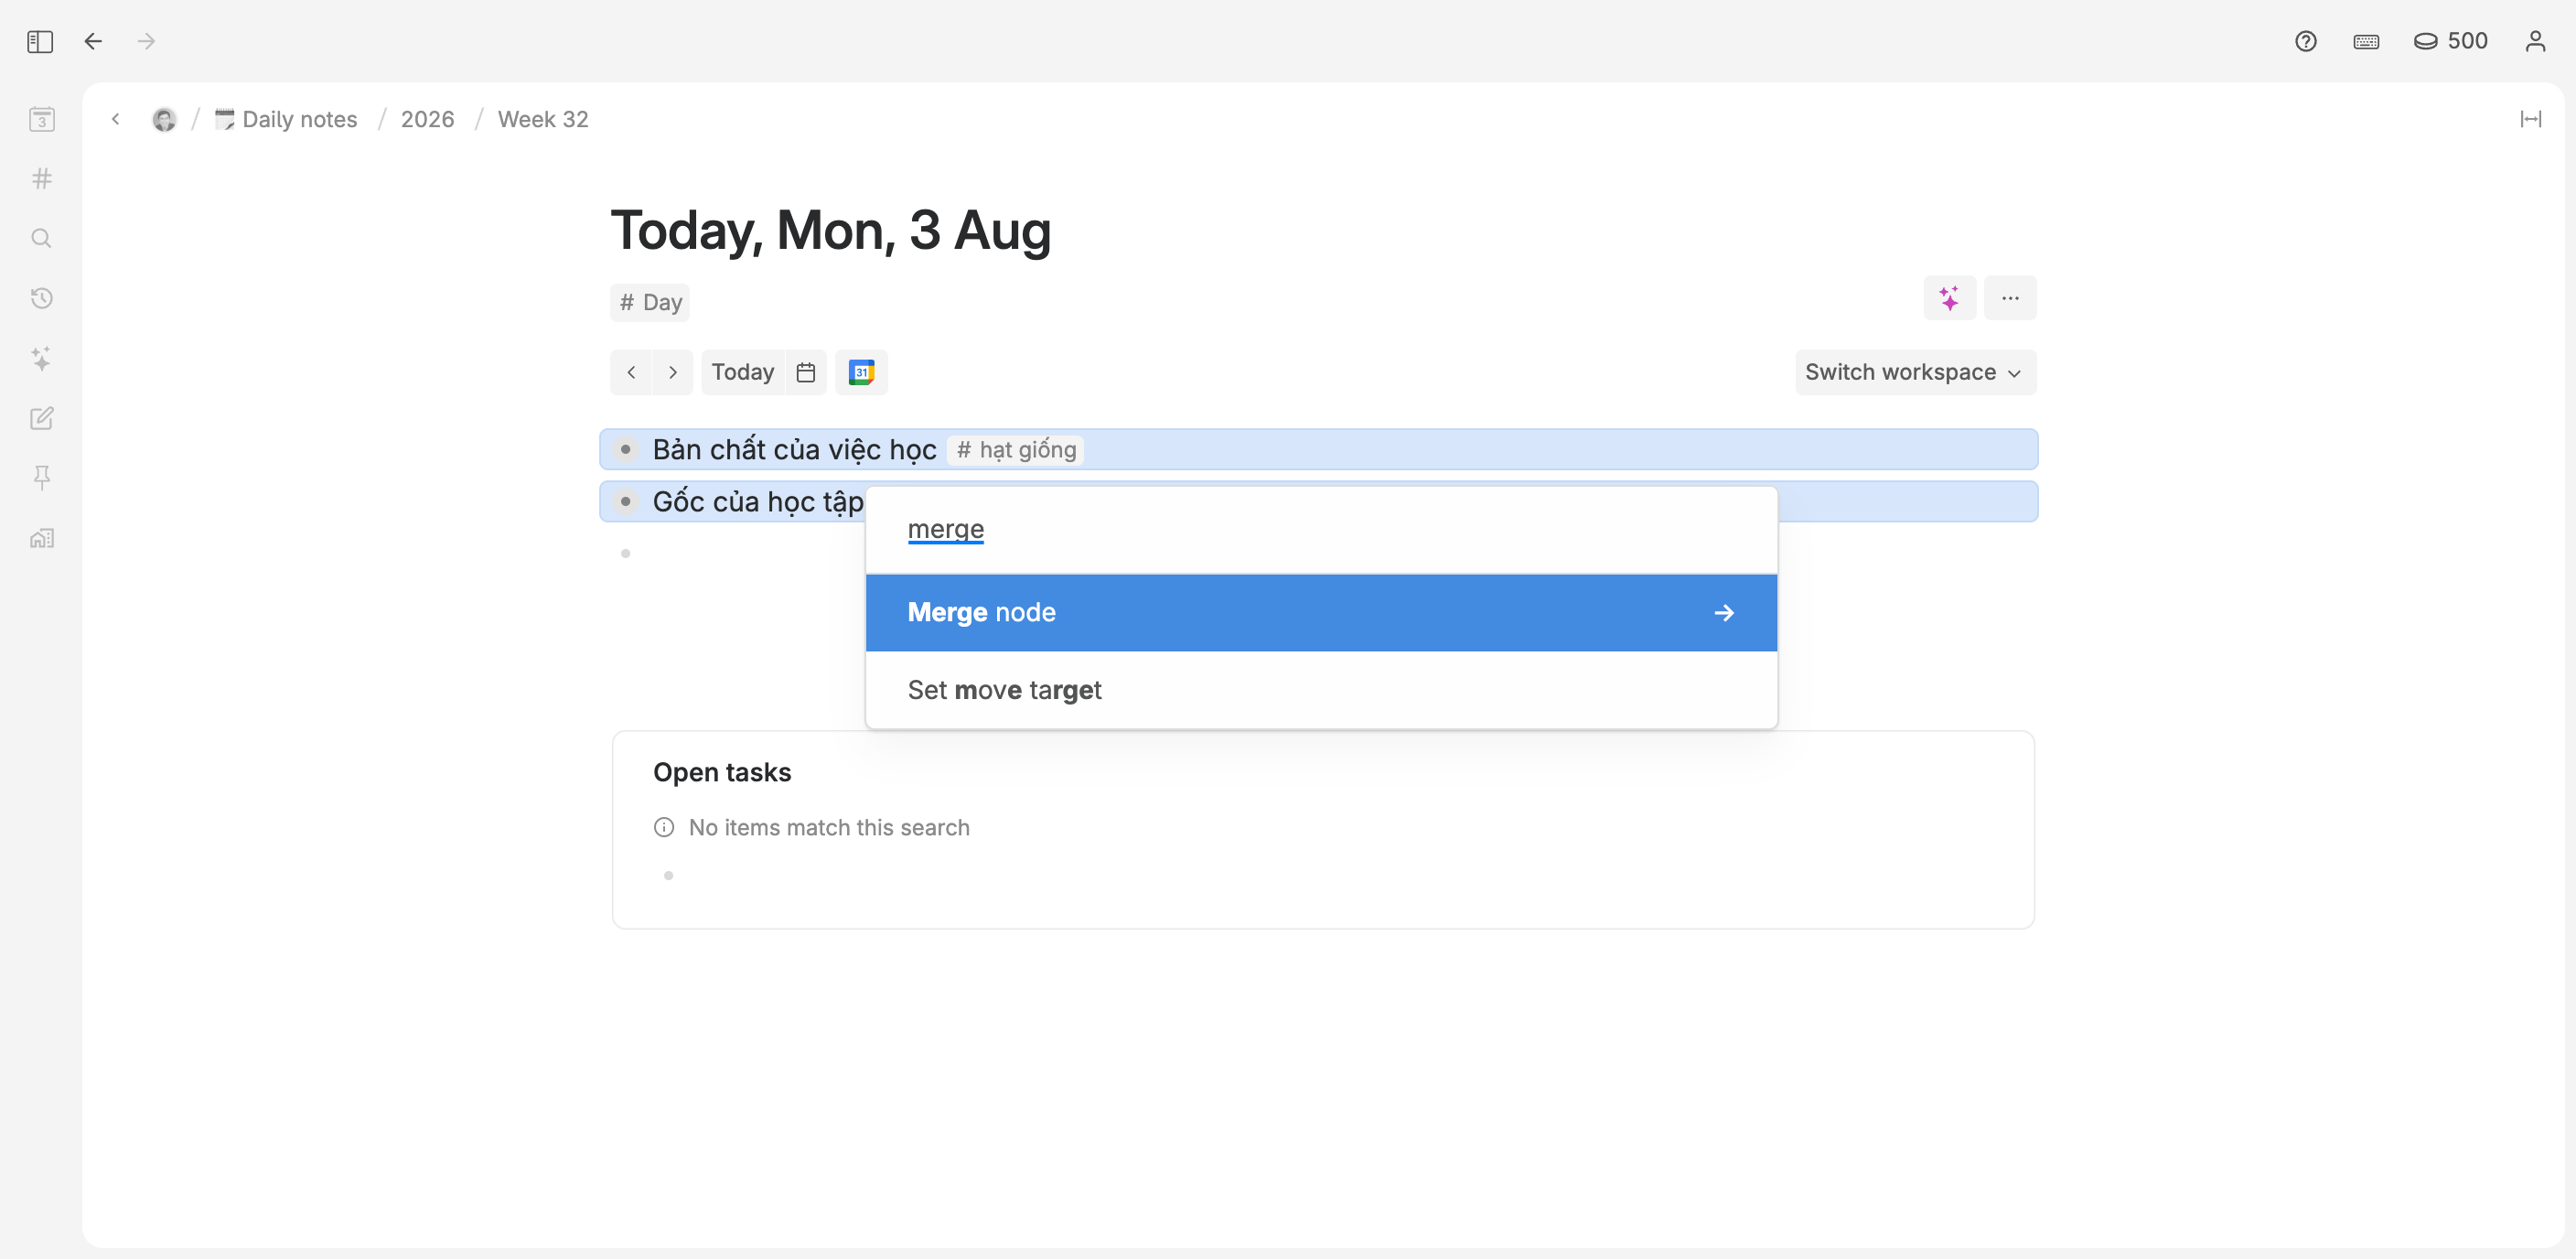Go to next day chevron
The width and height of the screenshot is (2576, 1259).
[x=673, y=372]
